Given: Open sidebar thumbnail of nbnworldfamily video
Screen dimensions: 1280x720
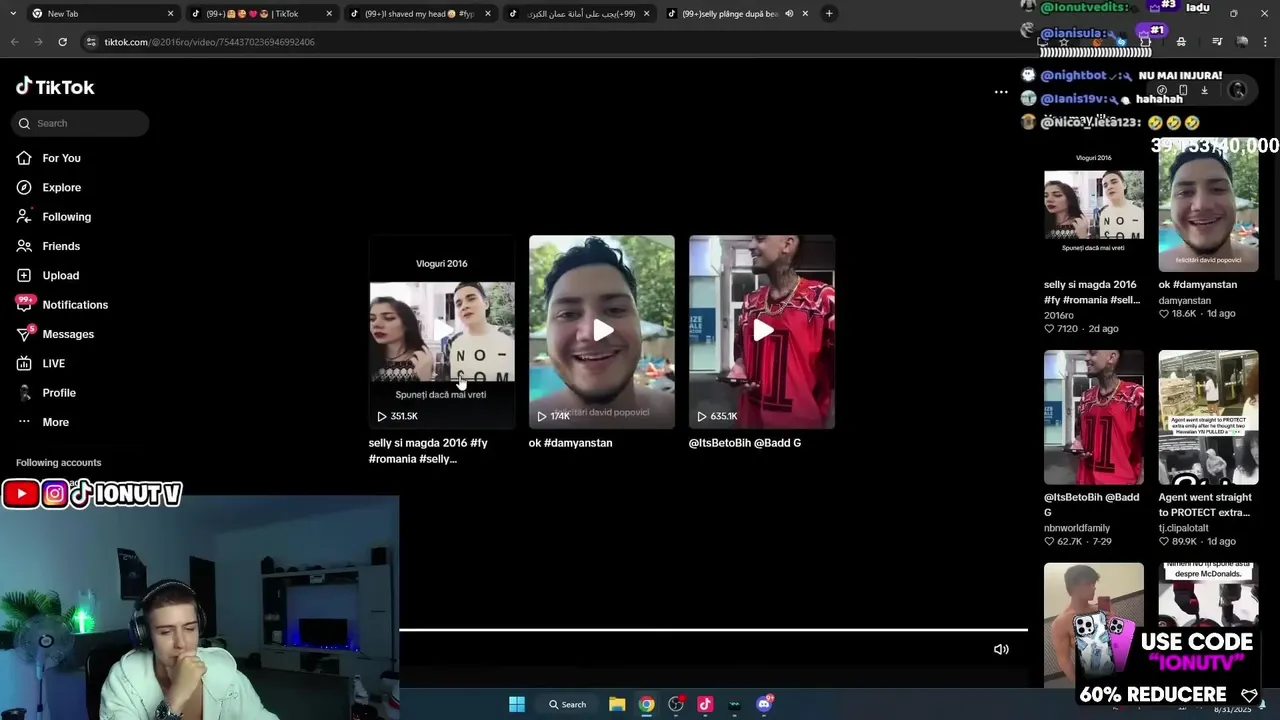Looking at the screenshot, I should click(x=1094, y=417).
